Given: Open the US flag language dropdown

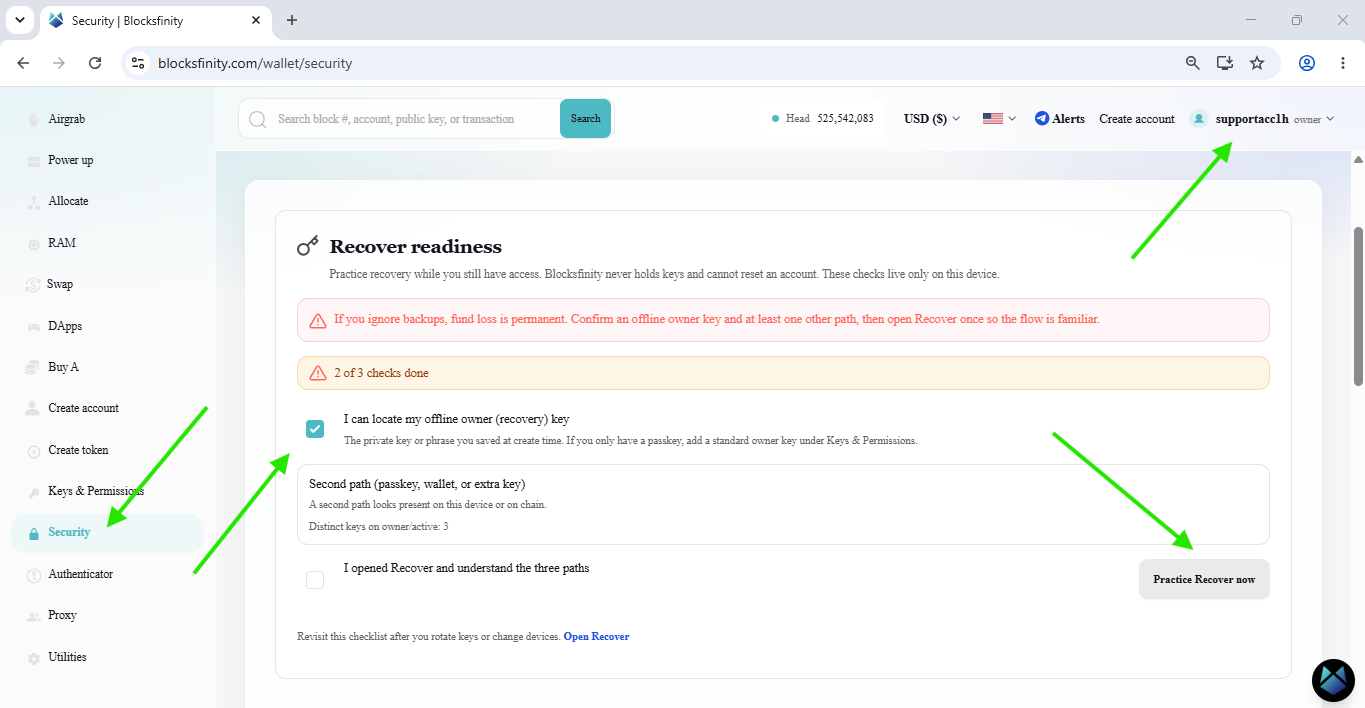Looking at the screenshot, I should tap(999, 119).
